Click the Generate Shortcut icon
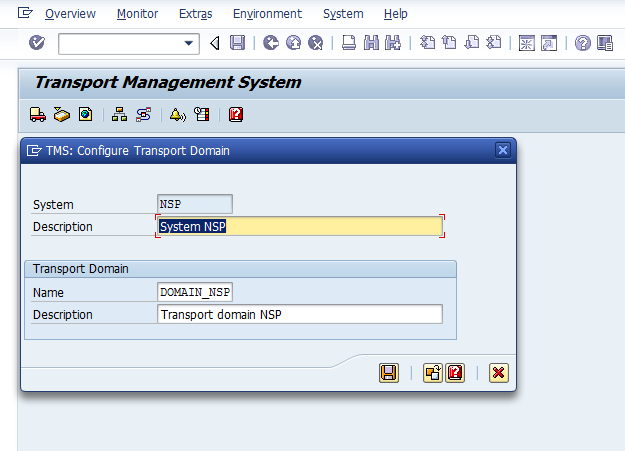 click(549, 43)
